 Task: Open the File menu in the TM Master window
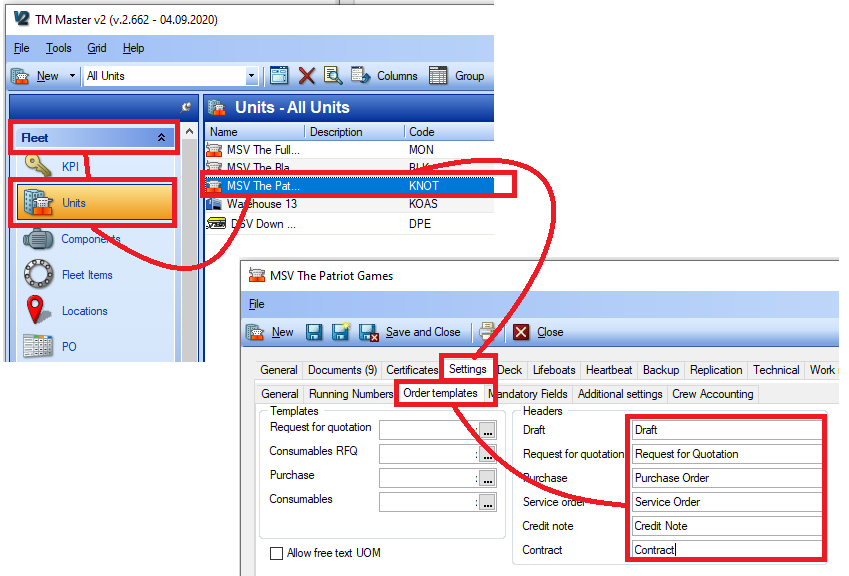pos(22,48)
